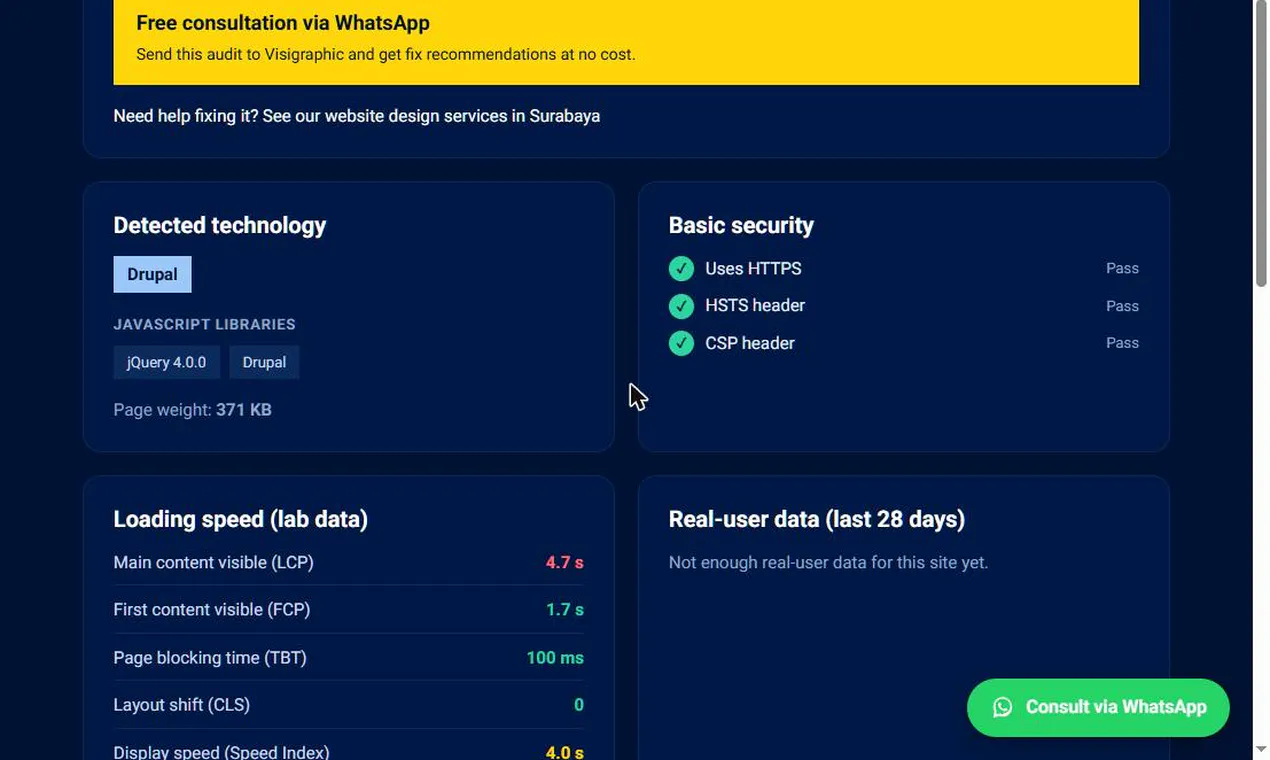1270x760 pixels.
Task: Select the highlighted Drupal technology tag
Action: [x=152, y=274]
